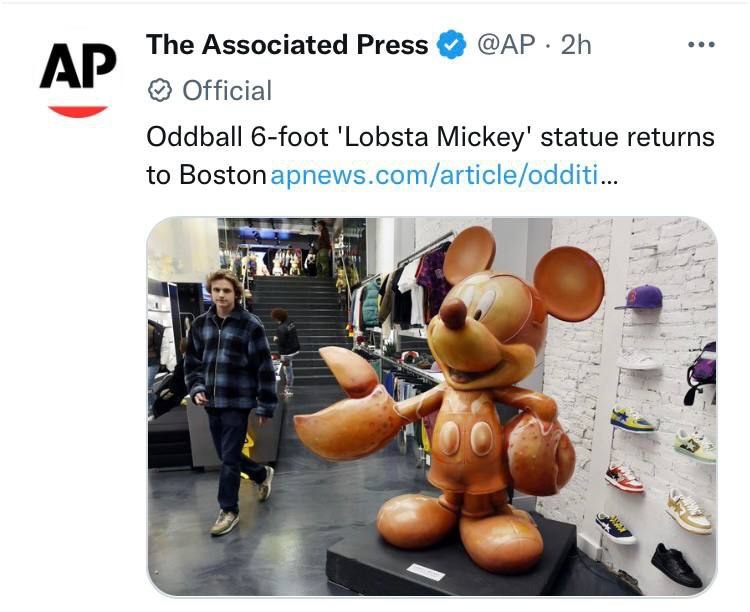The height and width of the screenshot is (612, 750).
Task: Click the gray Official badge icon
Action: coord(160,90)
